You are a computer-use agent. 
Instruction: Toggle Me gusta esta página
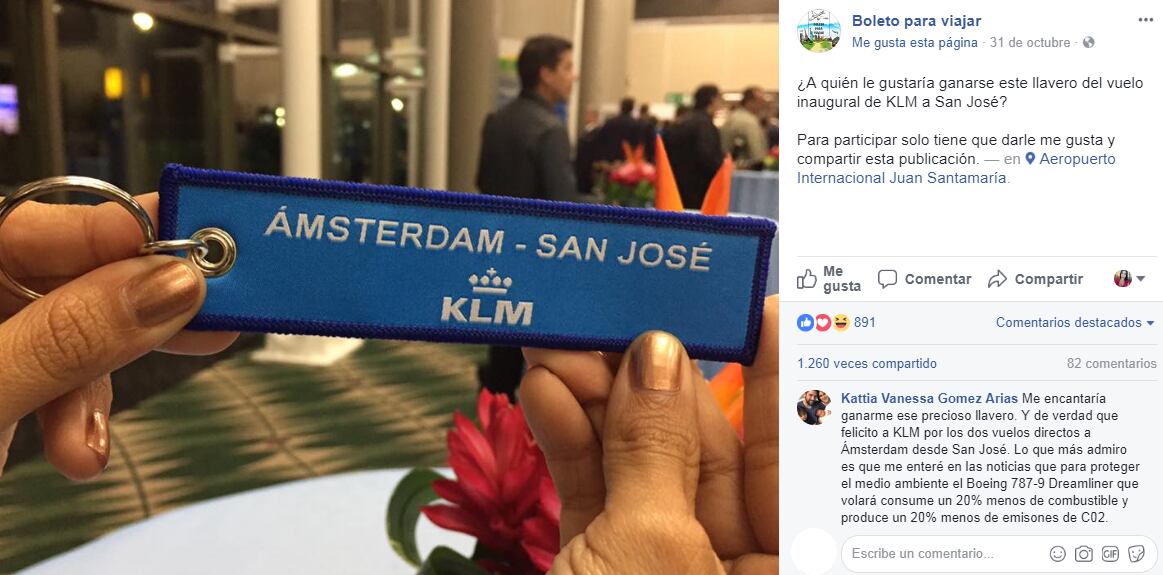click(915, 43)
